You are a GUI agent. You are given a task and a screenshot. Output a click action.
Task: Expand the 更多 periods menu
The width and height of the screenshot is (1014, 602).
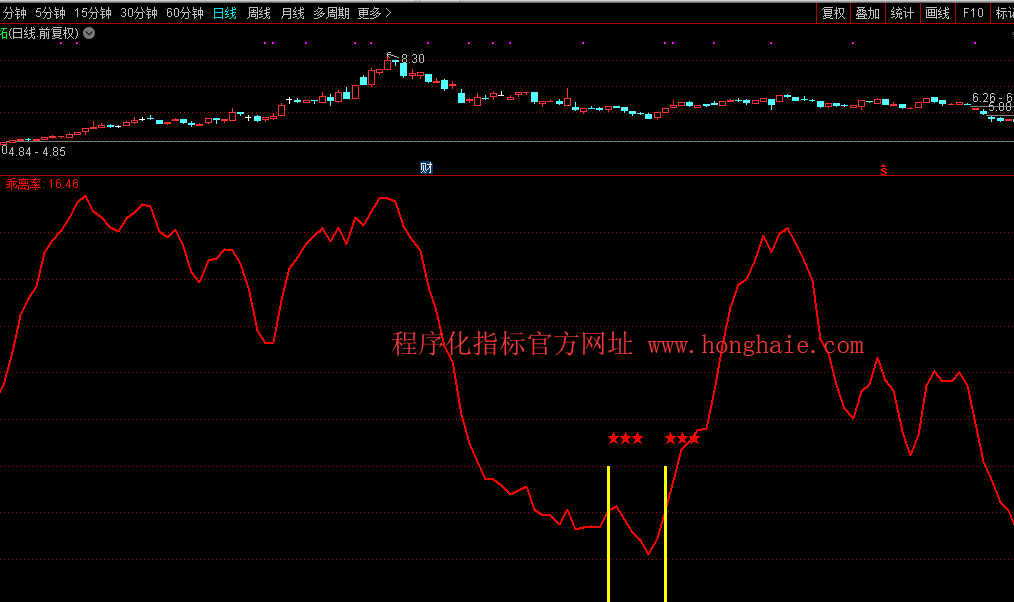click(374, 13)
